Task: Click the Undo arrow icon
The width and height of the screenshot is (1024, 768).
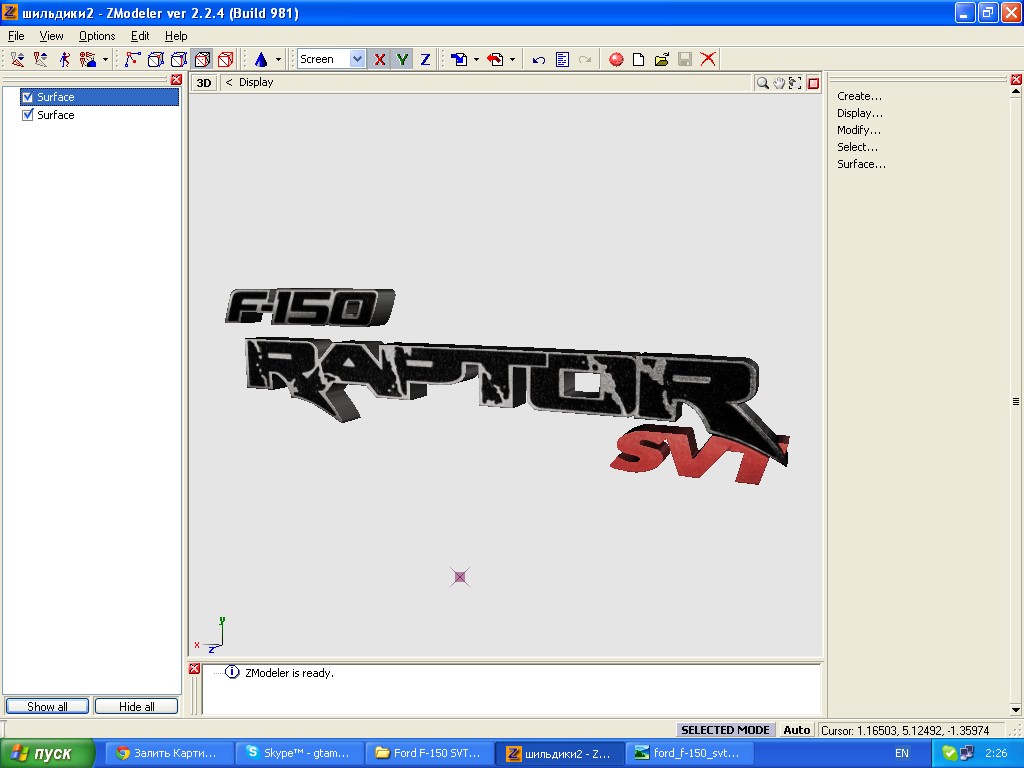Action: tap(539, 59)
